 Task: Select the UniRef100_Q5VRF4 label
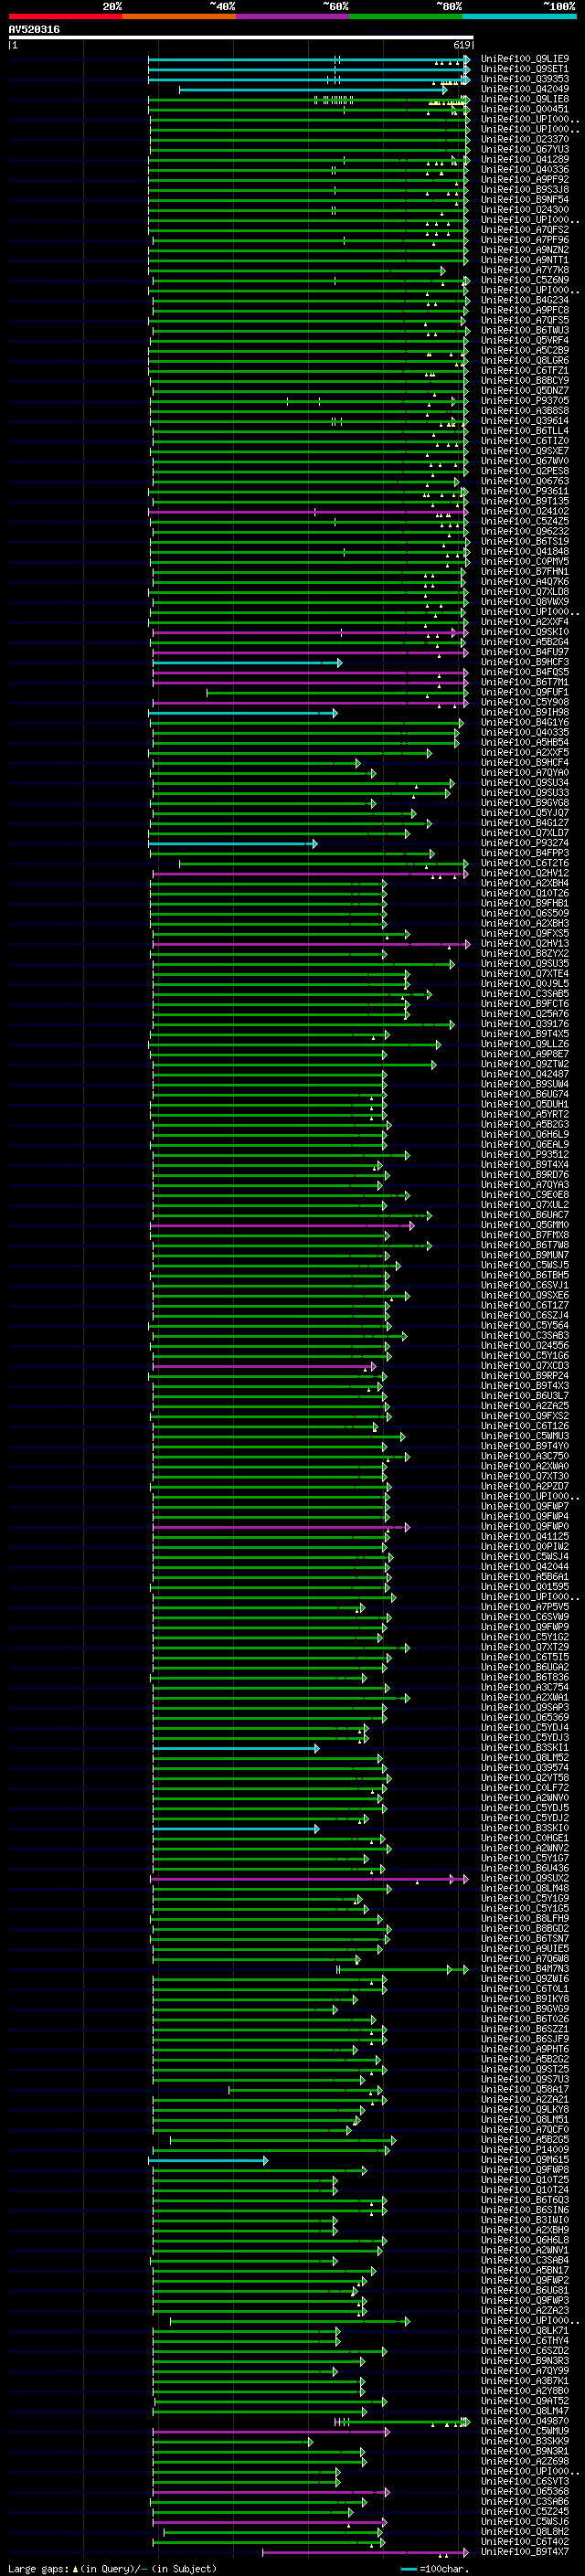click(x=525, y=340)
